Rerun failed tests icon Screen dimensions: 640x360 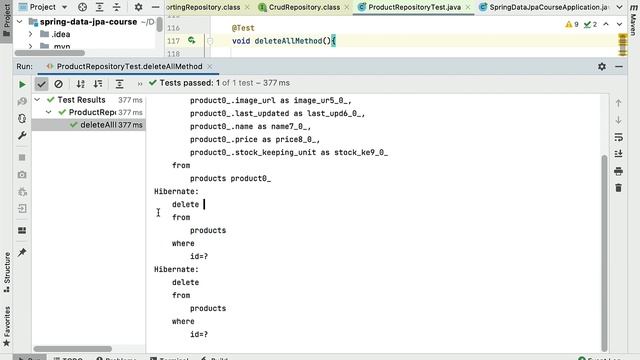pos(22,101)
